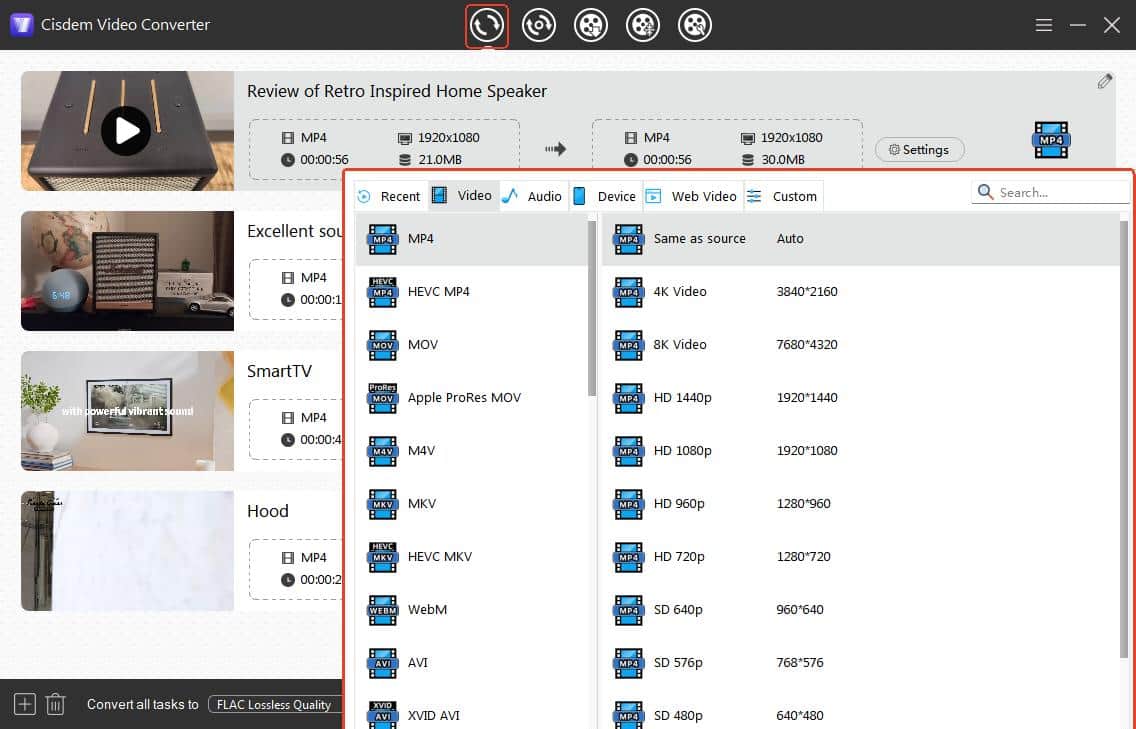Choose 8K Video 7680*4320 preset
1136x729 pixels.
click(860, 344)
